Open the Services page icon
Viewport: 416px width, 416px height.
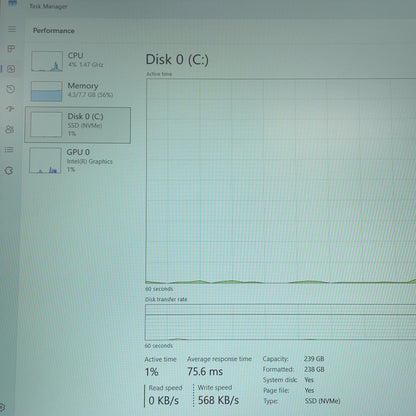click(9, 171)
